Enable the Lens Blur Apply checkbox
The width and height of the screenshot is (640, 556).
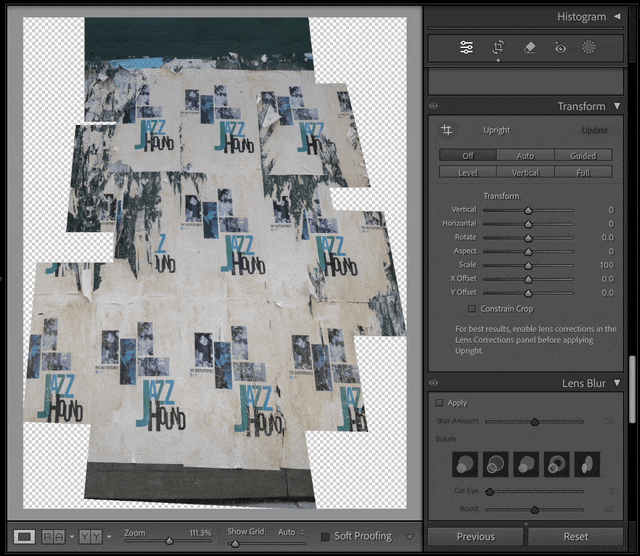[x=439, y=403]
